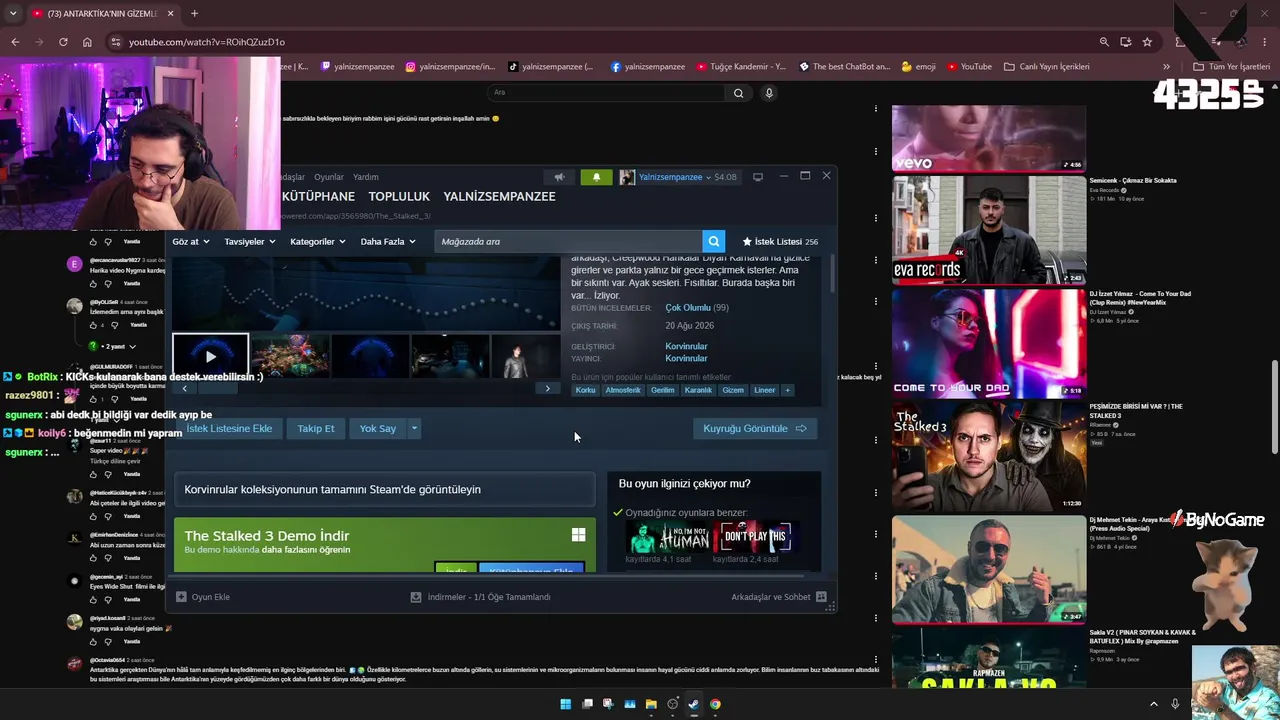
Task: Reload the Chrome page
Action: tap(63, 42)
